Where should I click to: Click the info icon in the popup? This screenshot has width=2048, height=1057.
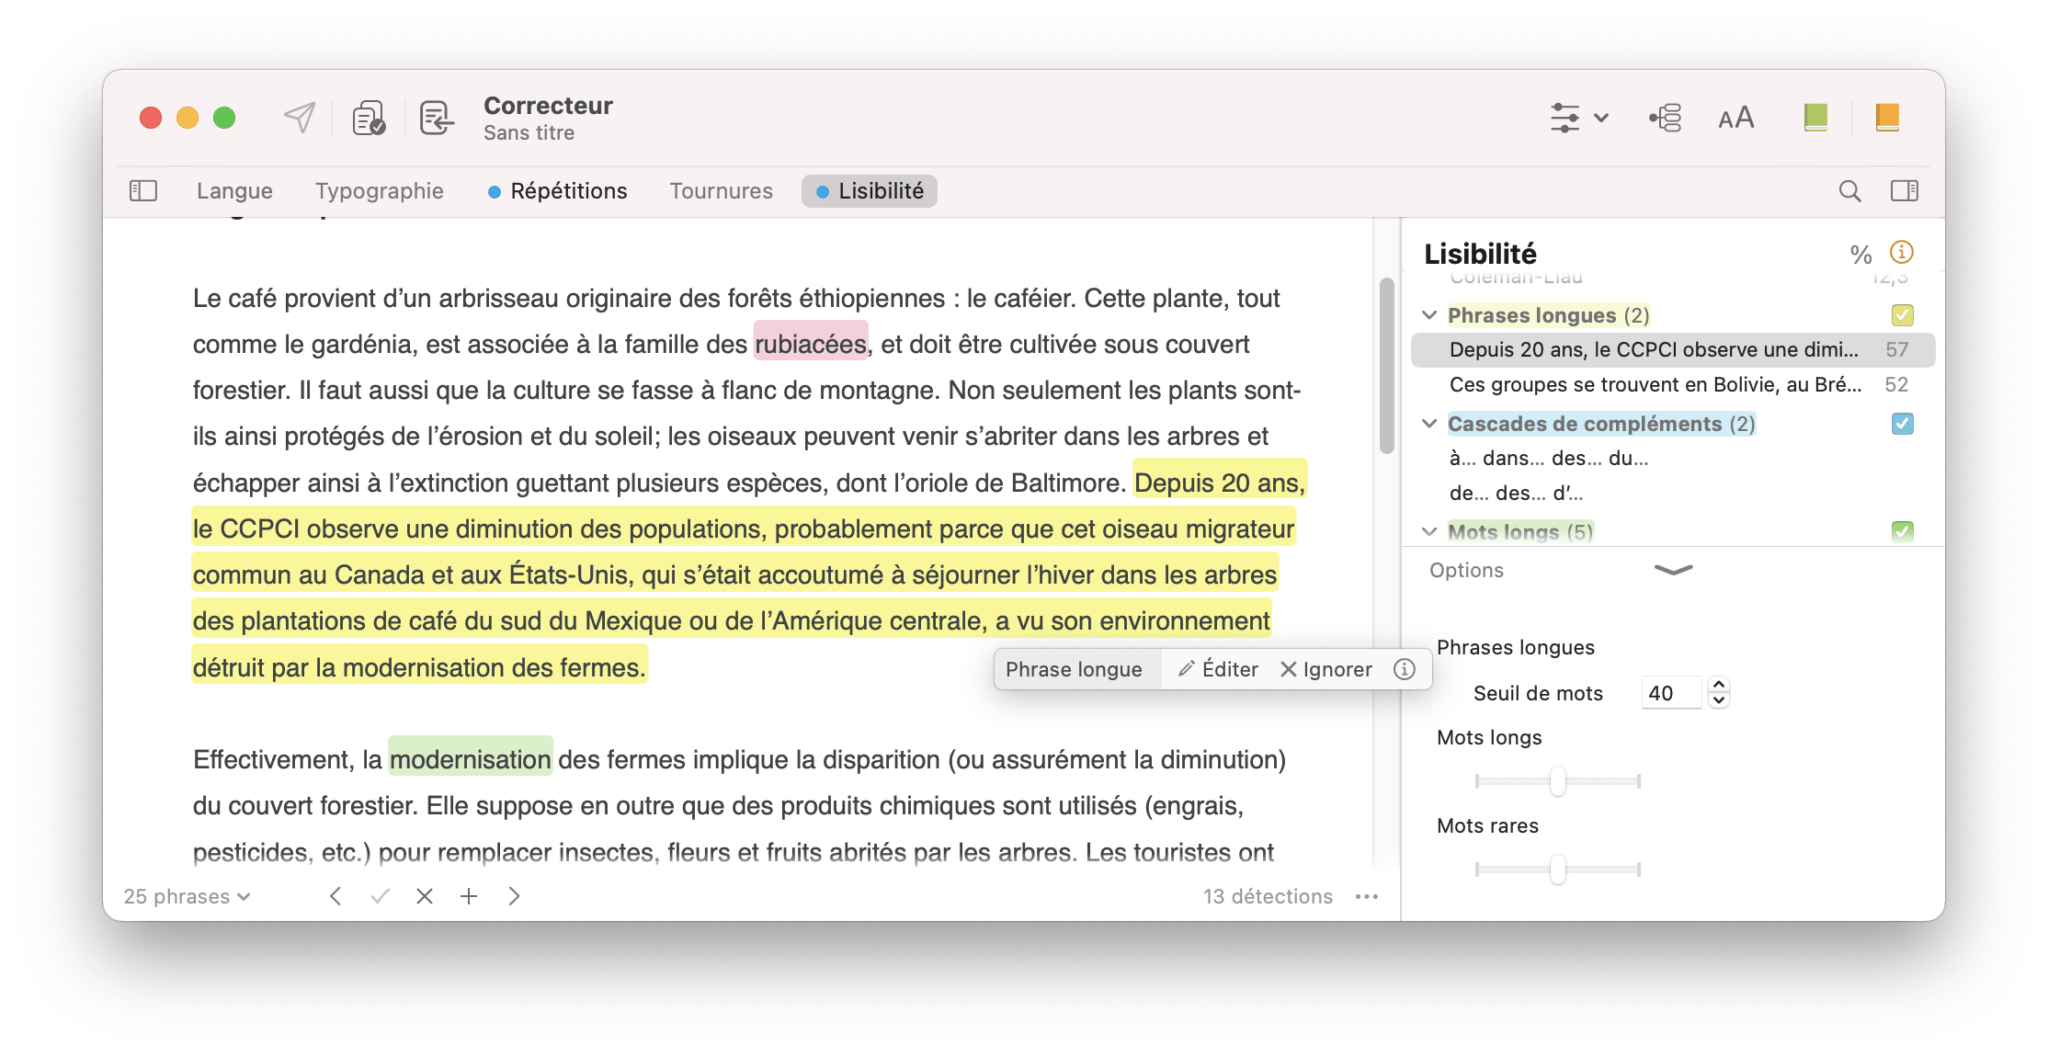tap(1404, 669)
